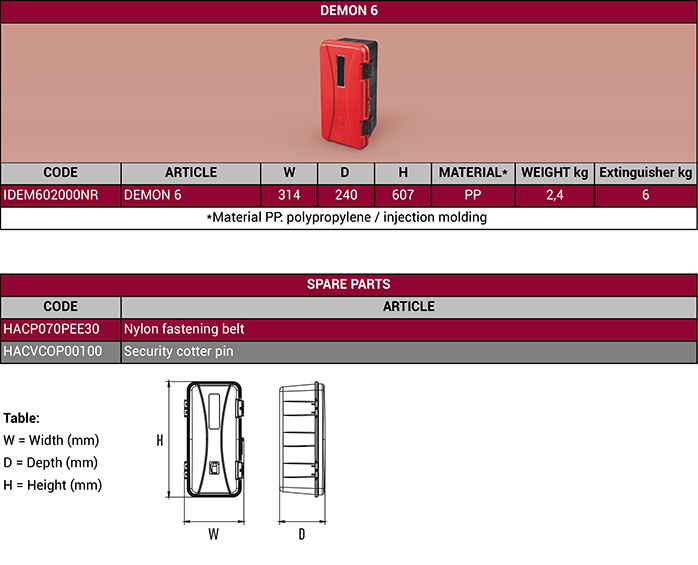Click the side-view cabinet technical drawing
Image resolution: width=698 pixels, height=565 pixels.
pyautogui.click(x=302, y=439)
